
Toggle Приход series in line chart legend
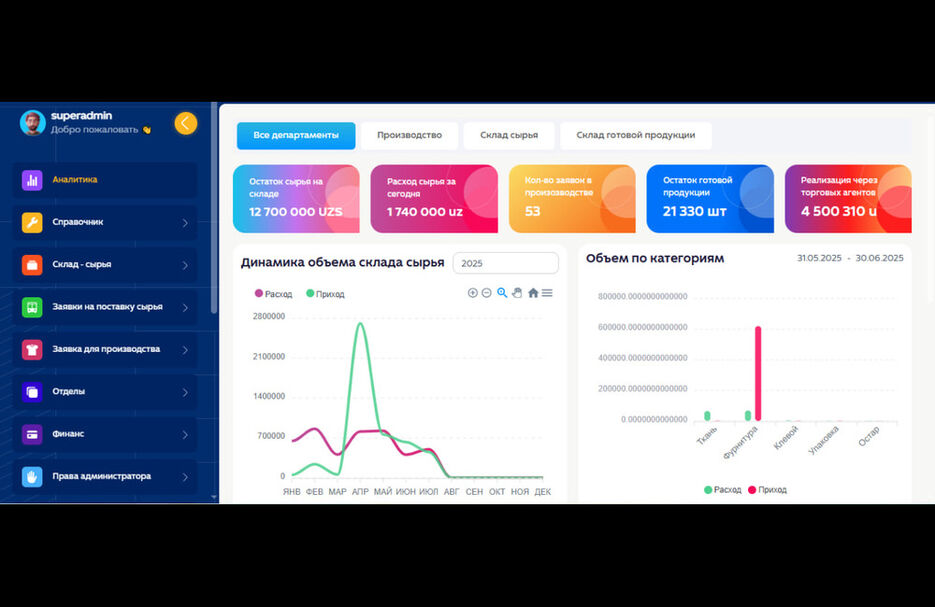(326, 294)
